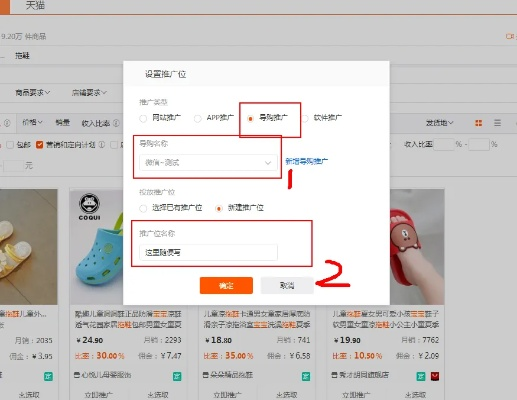Sort results by 收入比率
This screenshot has width=517, height=400.
96,123
